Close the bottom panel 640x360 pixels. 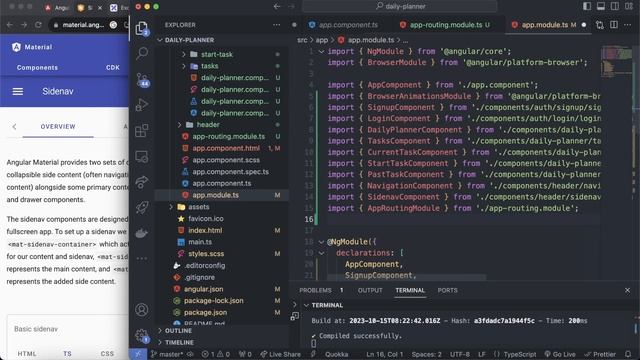627,290
